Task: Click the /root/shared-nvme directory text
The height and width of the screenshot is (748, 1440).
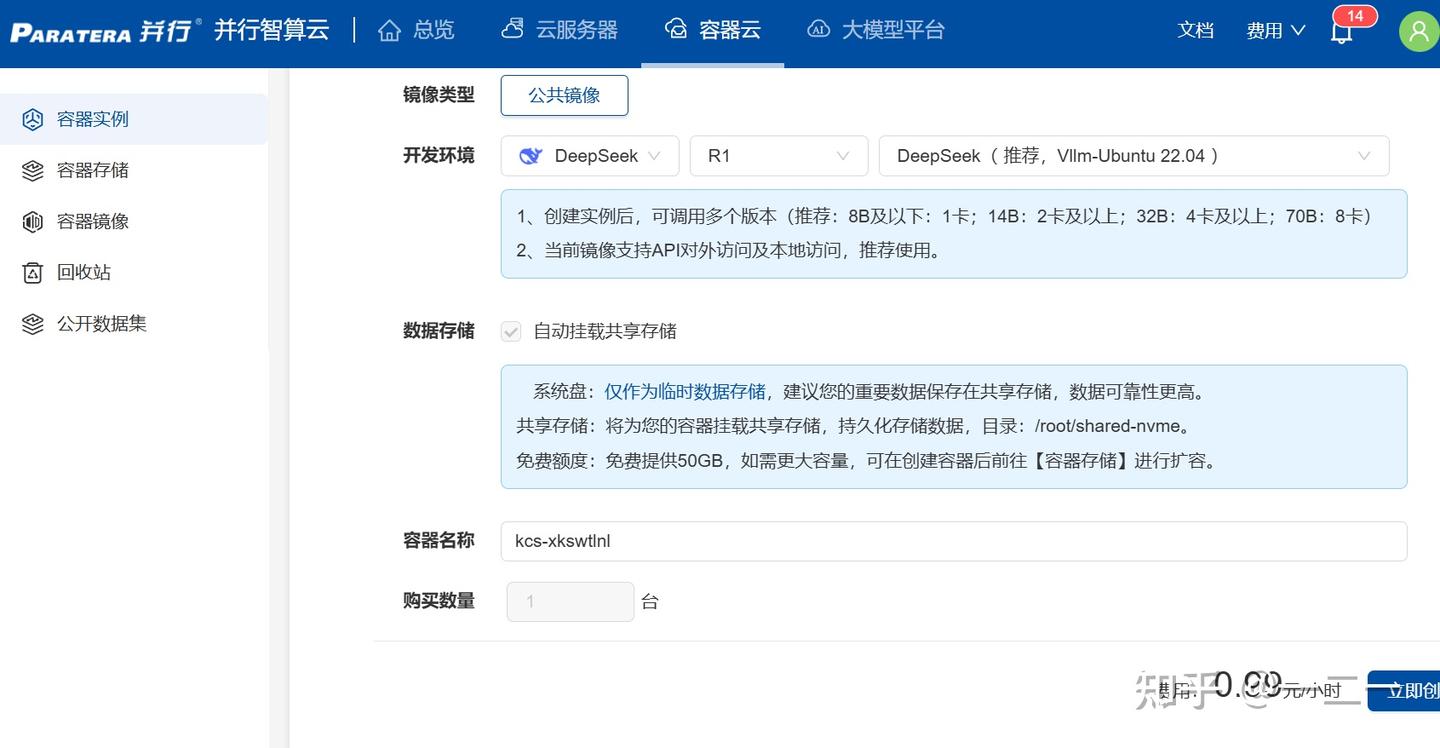Action: point(1108,426)
